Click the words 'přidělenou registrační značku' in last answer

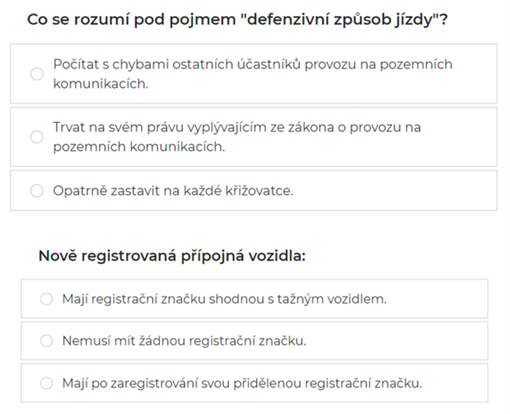click(x=327, y=383)
